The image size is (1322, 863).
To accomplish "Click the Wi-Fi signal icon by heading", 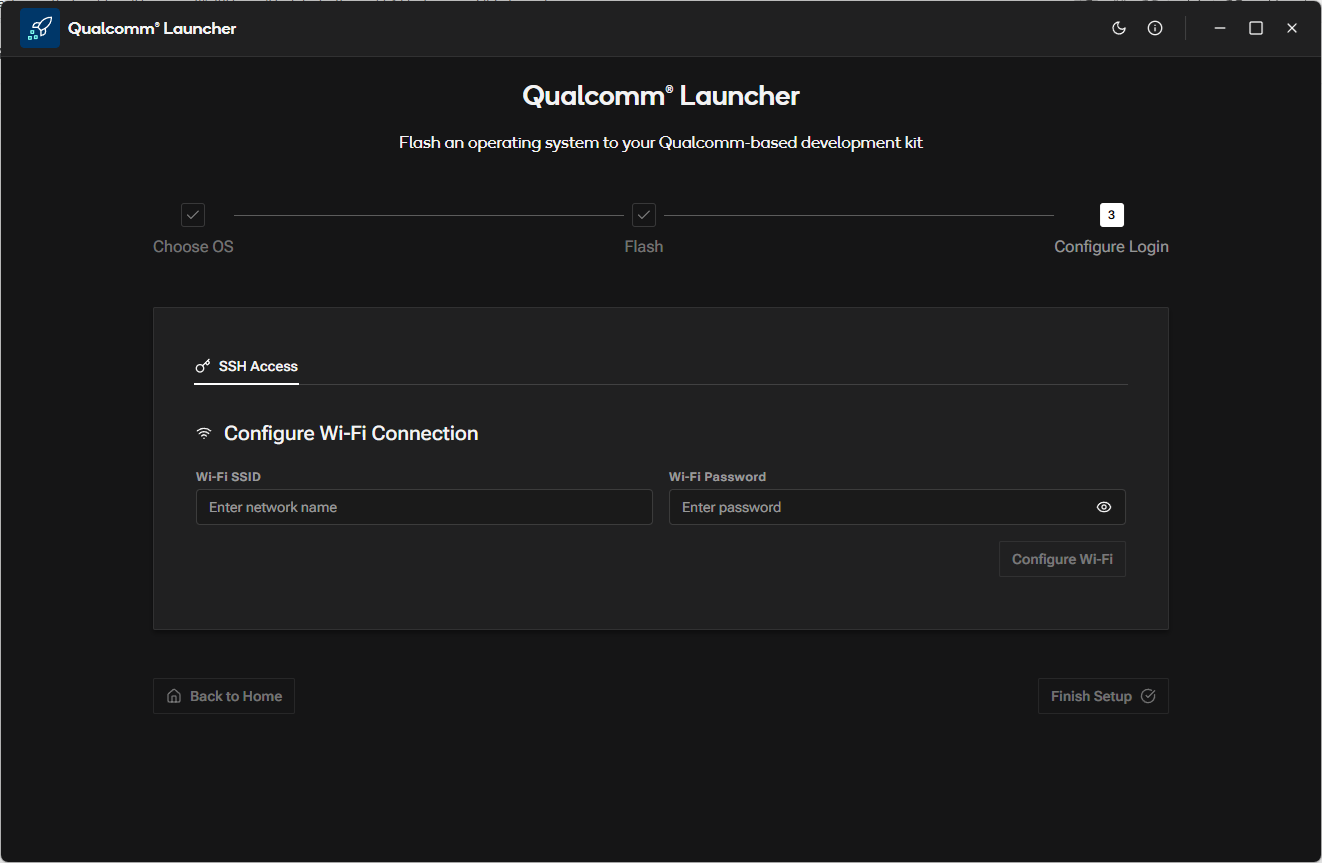I will coord(204,433).
